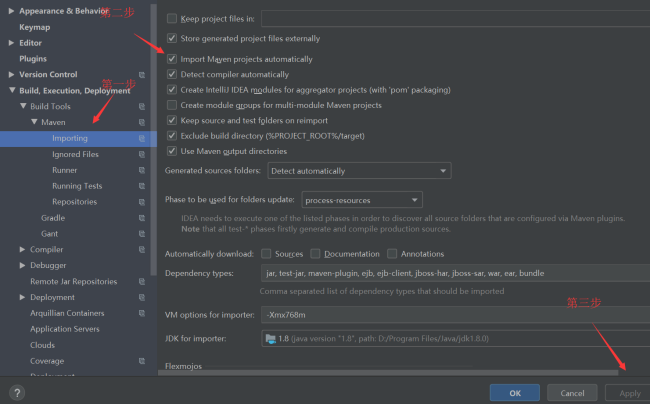The width and height of the screenshot is (650, 404).
Task: Click the project-level icon beside Compiler
Action: pyautogui.click(x=142, y=250)
